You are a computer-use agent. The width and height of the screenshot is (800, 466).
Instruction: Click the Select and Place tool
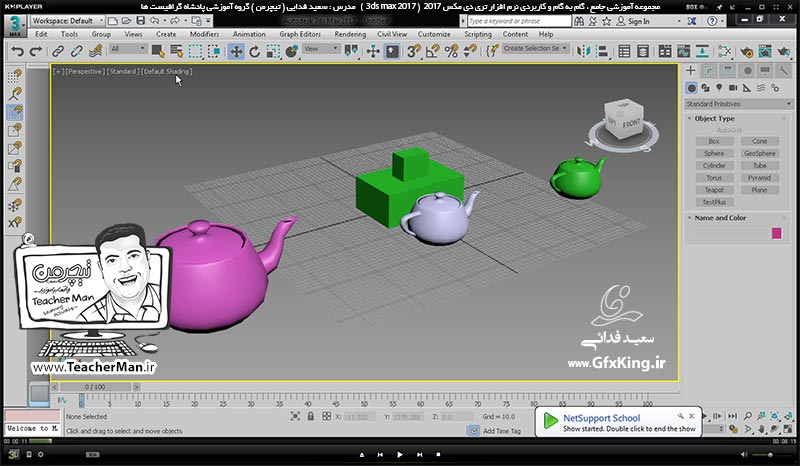pyautogui.click(x=292, y=51)
